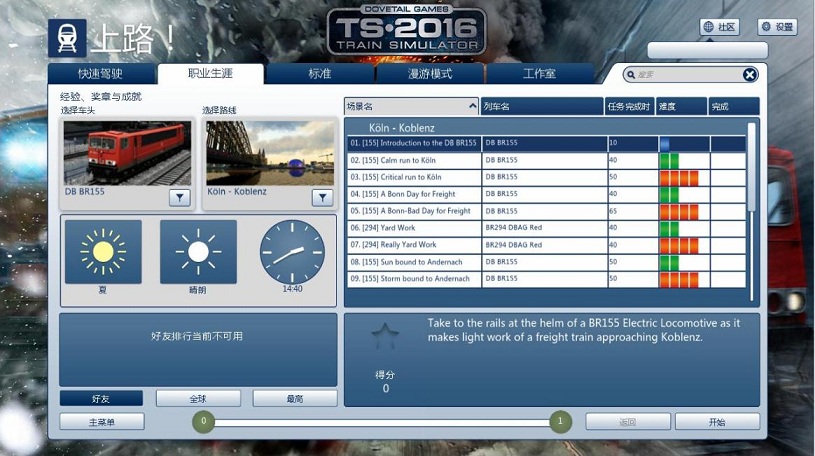
Task: Click the 晴朗 clear weather icon
Action: click(x=198, y=252)
